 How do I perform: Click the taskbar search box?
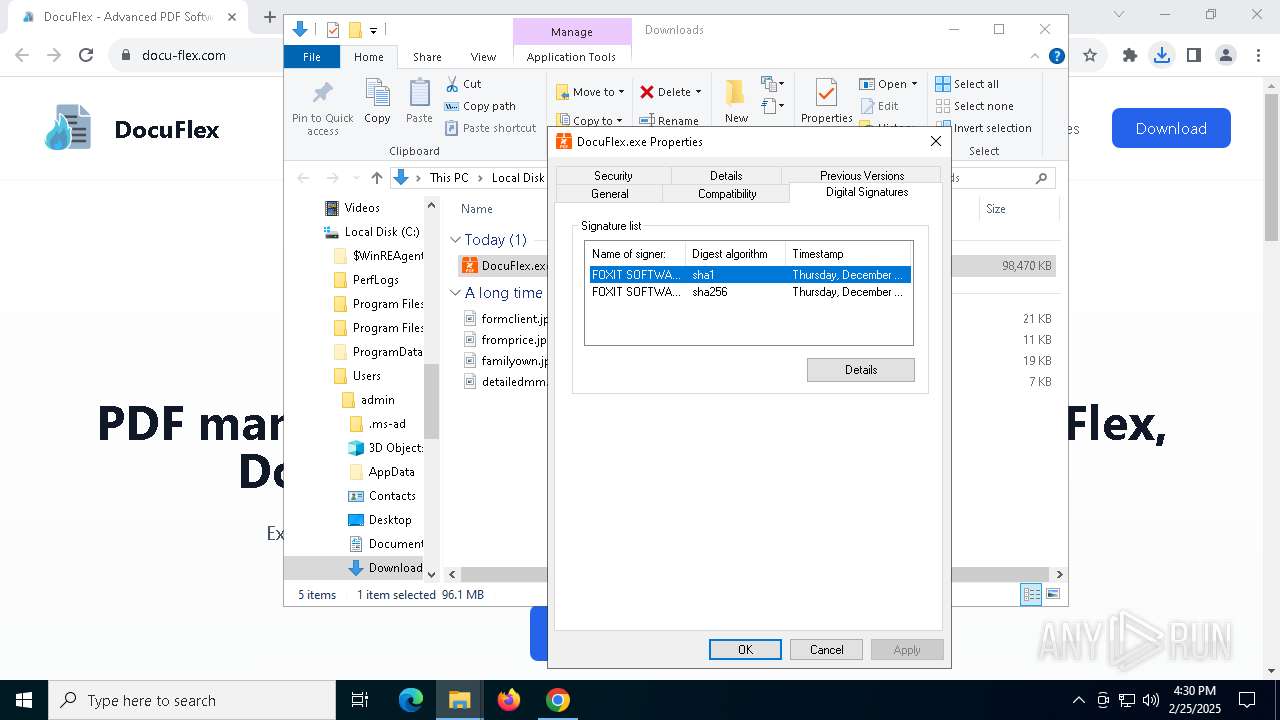192,700
